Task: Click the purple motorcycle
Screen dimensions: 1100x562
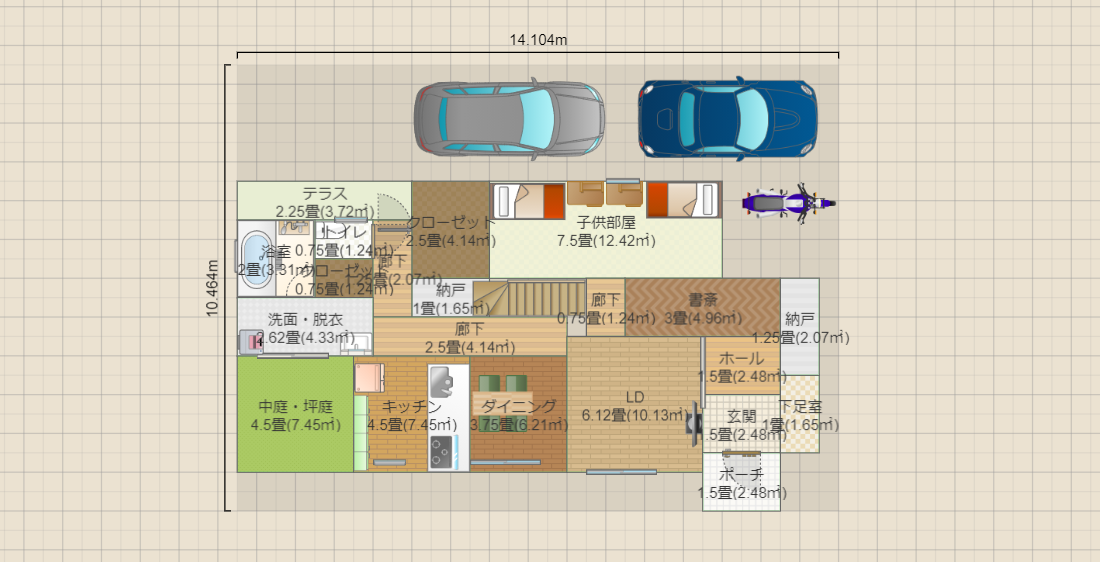Action: point(788,203)
